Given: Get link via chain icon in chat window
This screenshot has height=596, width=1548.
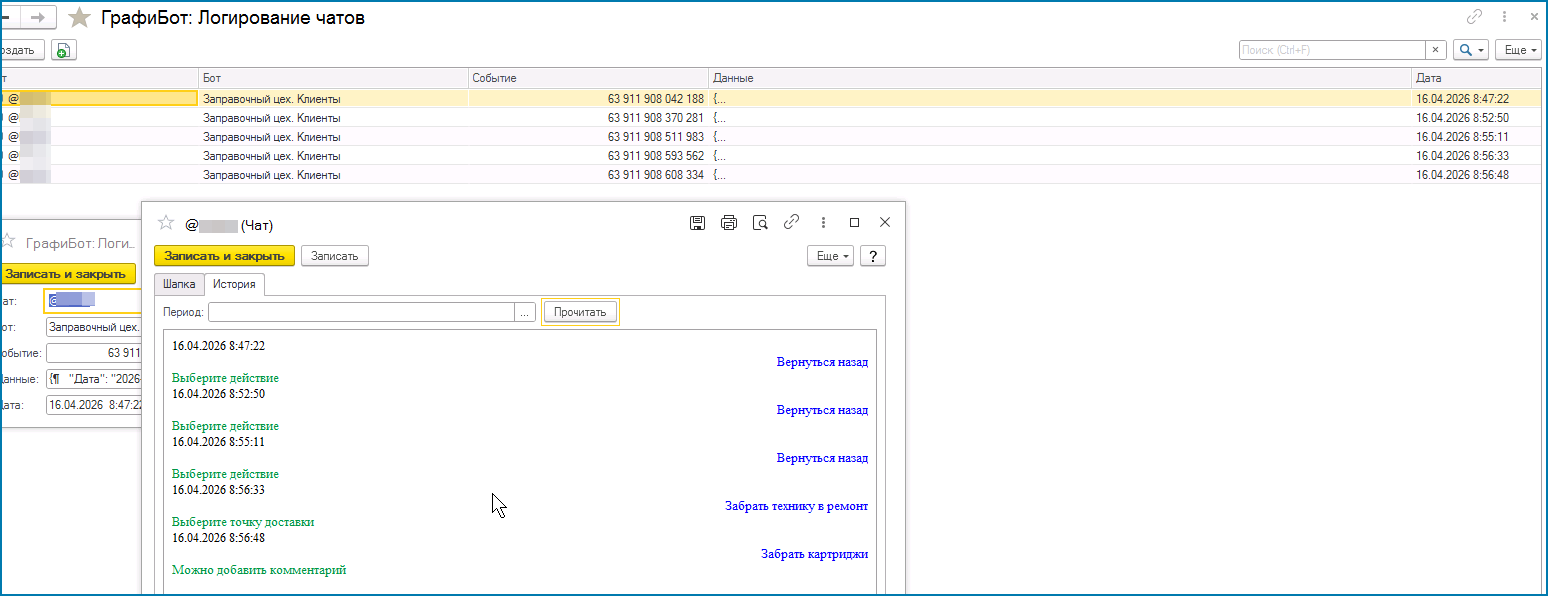Looking at the screenshot, I should point(791,223).
